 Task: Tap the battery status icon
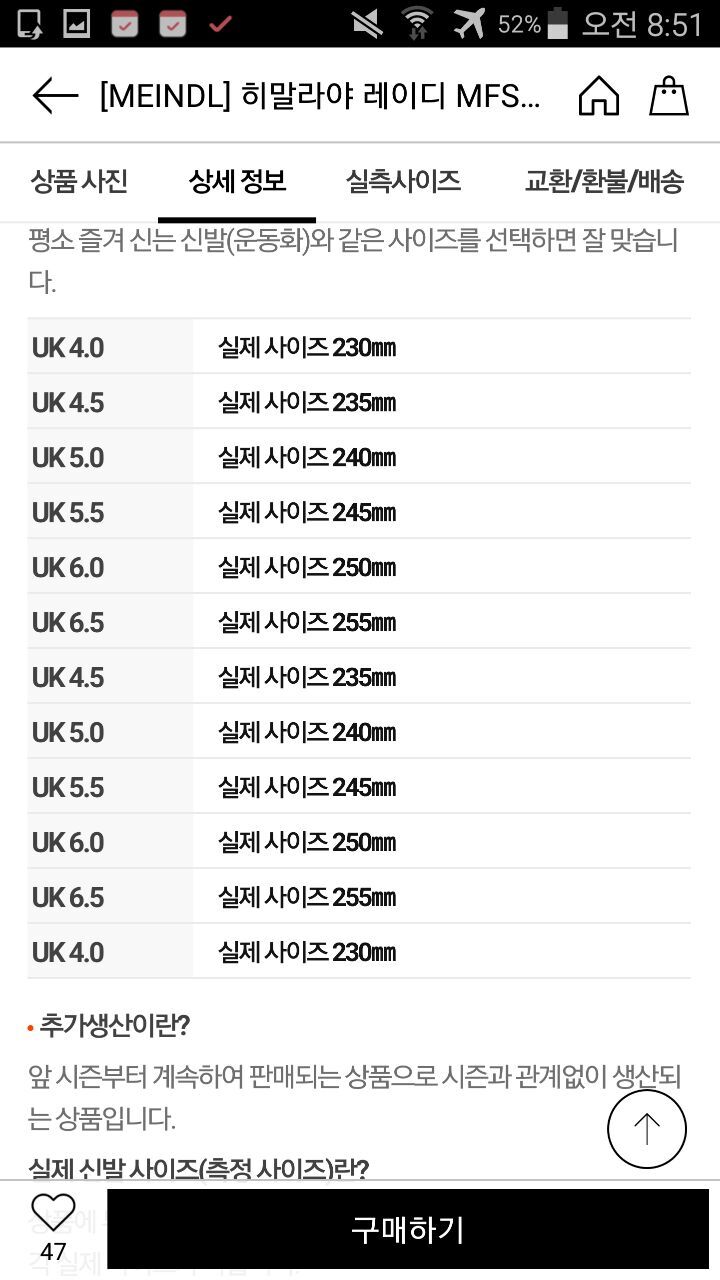coord(558,23)
